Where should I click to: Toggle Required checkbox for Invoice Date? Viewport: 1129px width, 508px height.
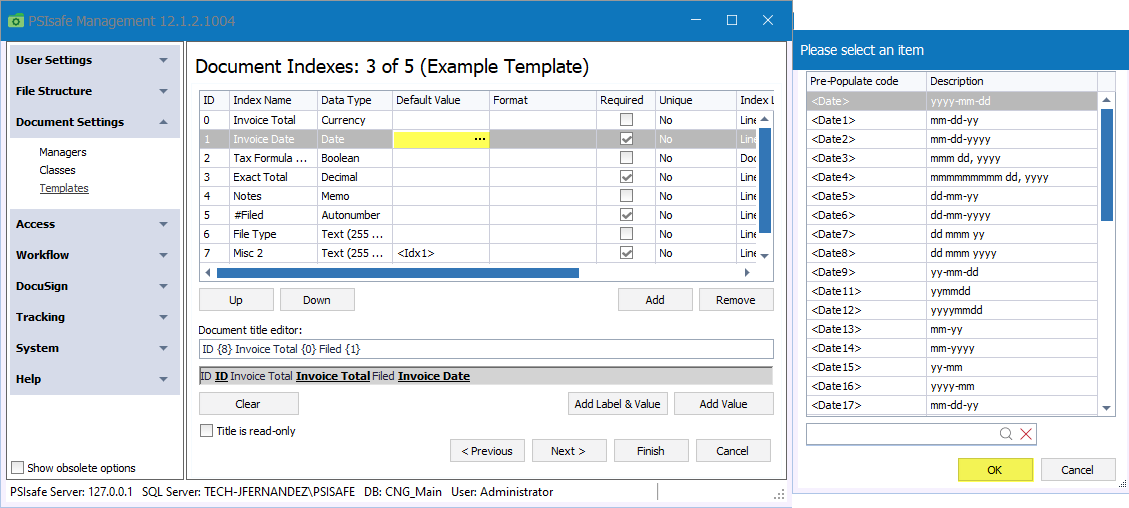click(627, 139)
